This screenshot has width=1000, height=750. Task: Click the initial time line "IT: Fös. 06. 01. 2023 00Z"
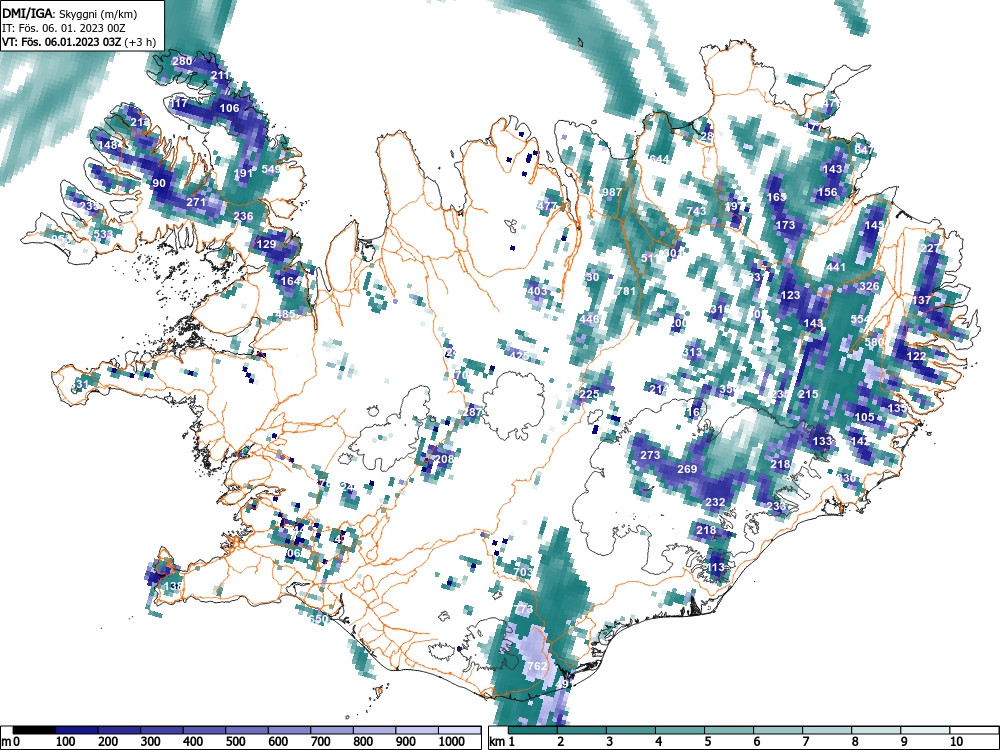click(64, 28)
